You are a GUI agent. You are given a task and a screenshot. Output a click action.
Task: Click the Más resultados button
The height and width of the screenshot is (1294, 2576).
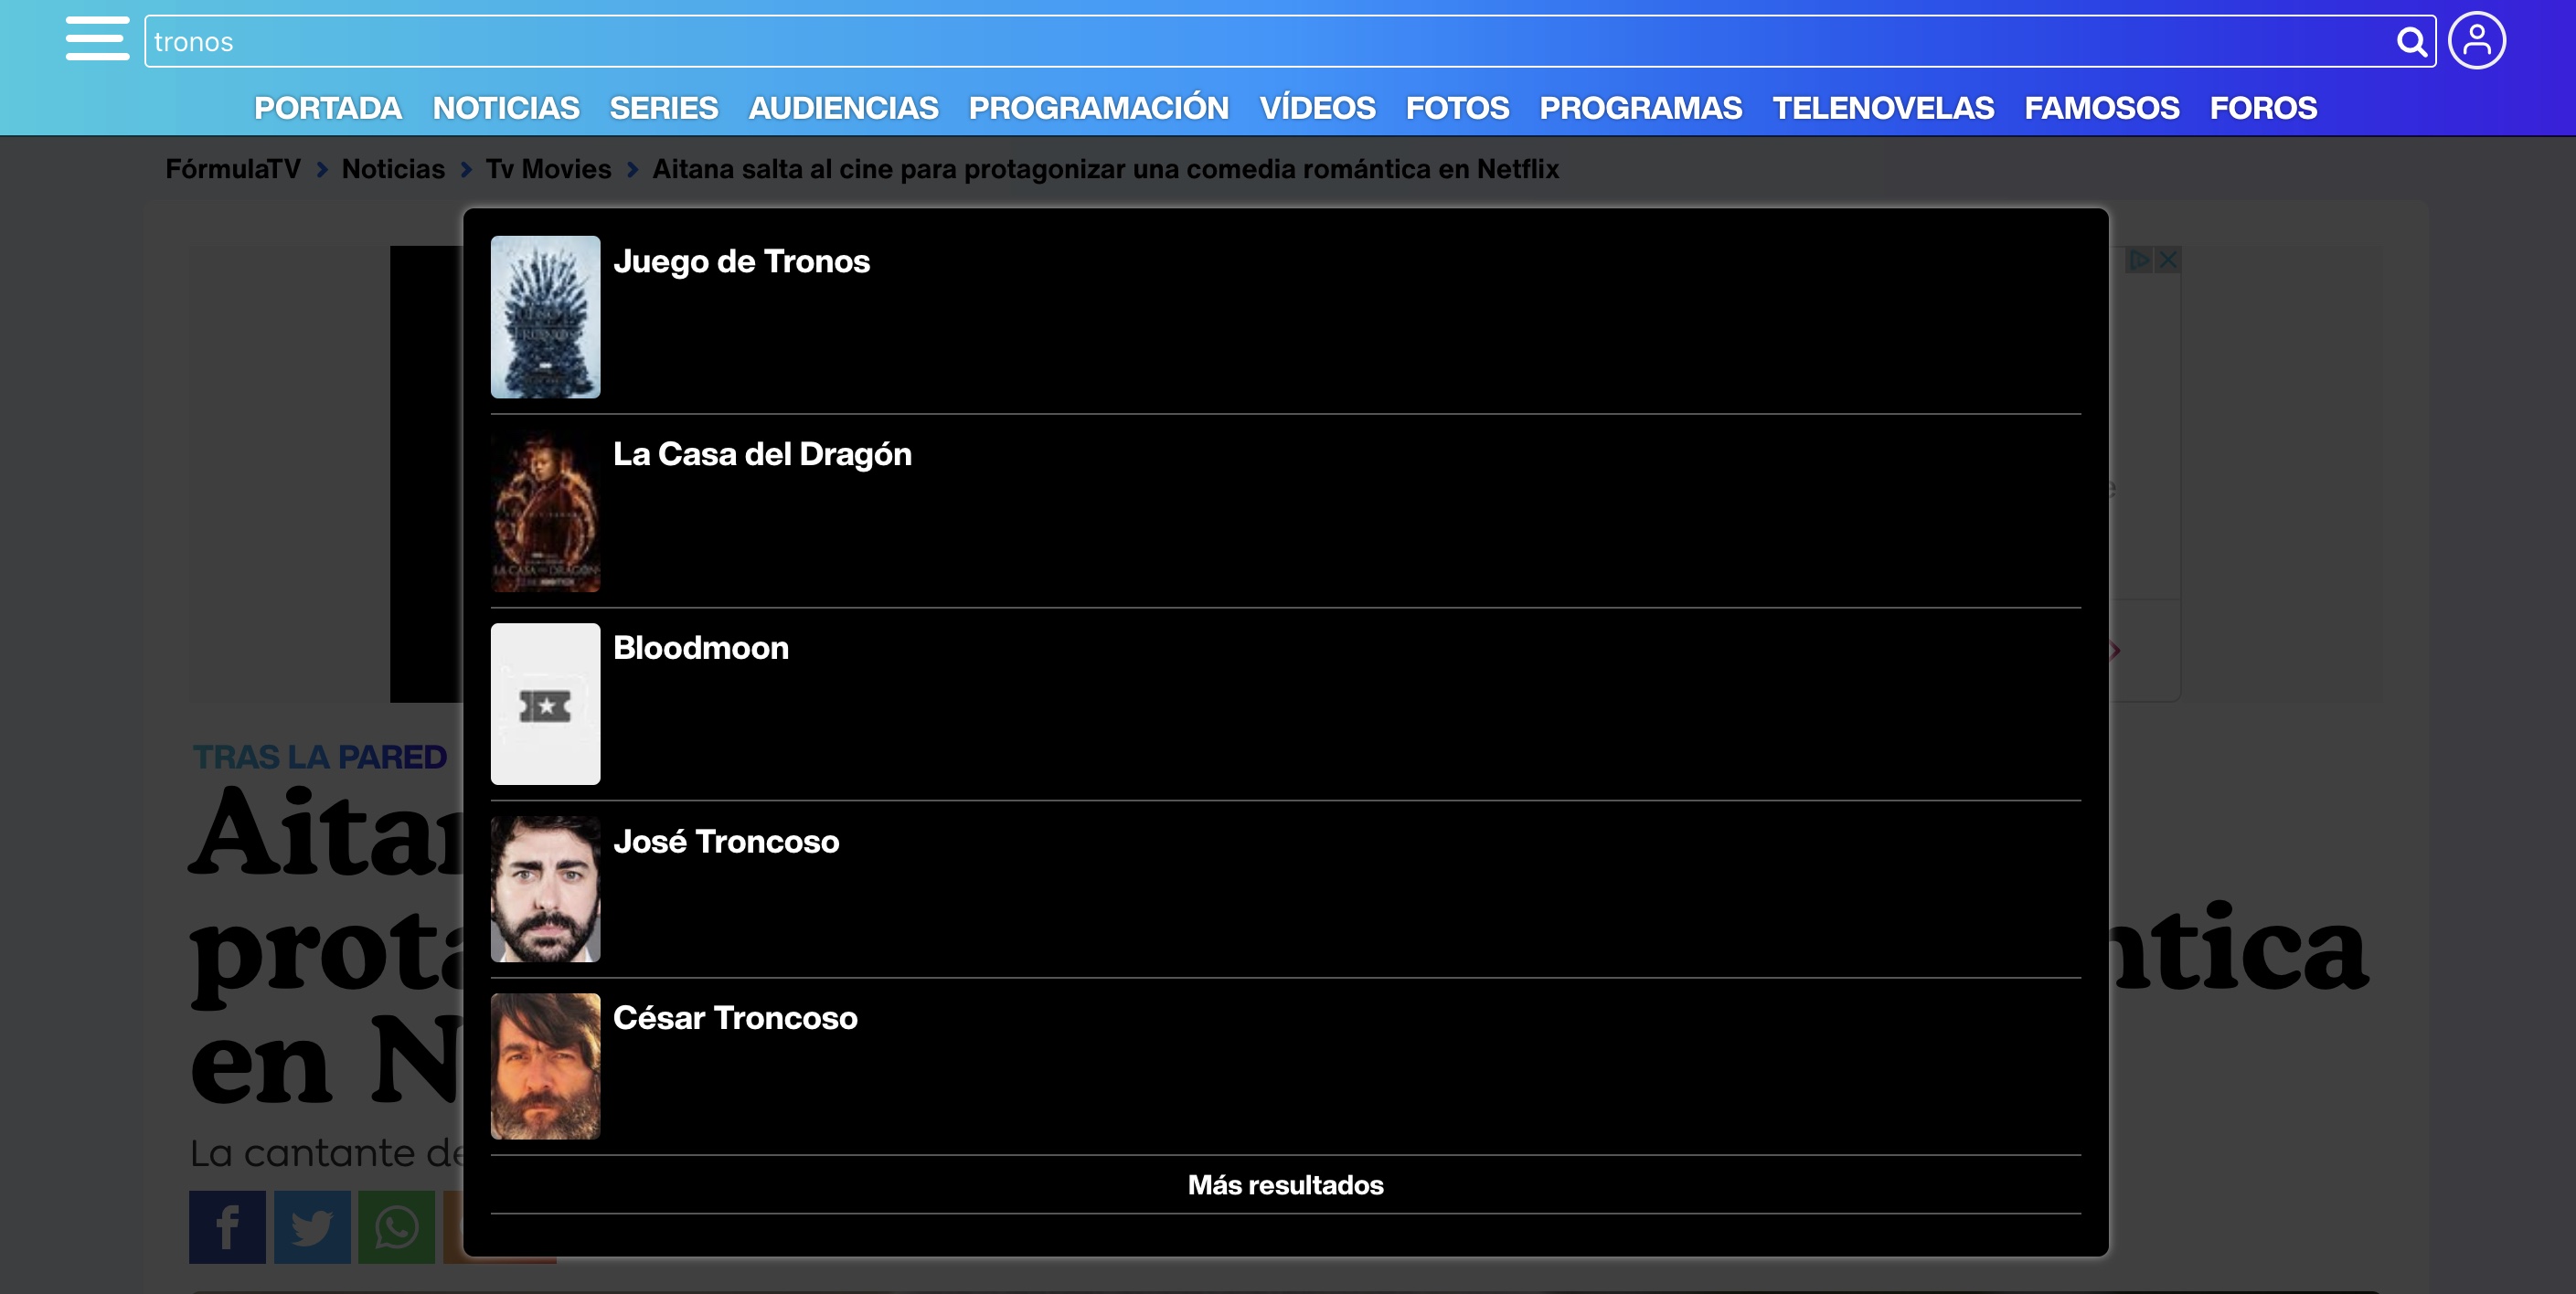pos(1286,1185)
